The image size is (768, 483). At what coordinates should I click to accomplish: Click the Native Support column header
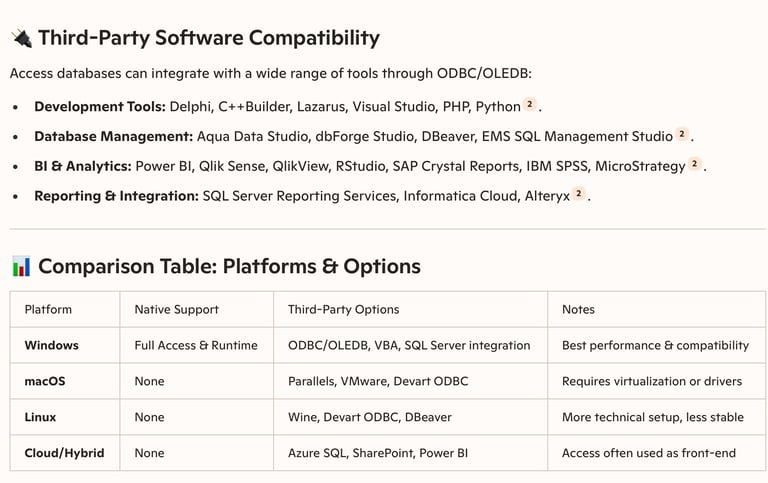(x=176, y=310)
